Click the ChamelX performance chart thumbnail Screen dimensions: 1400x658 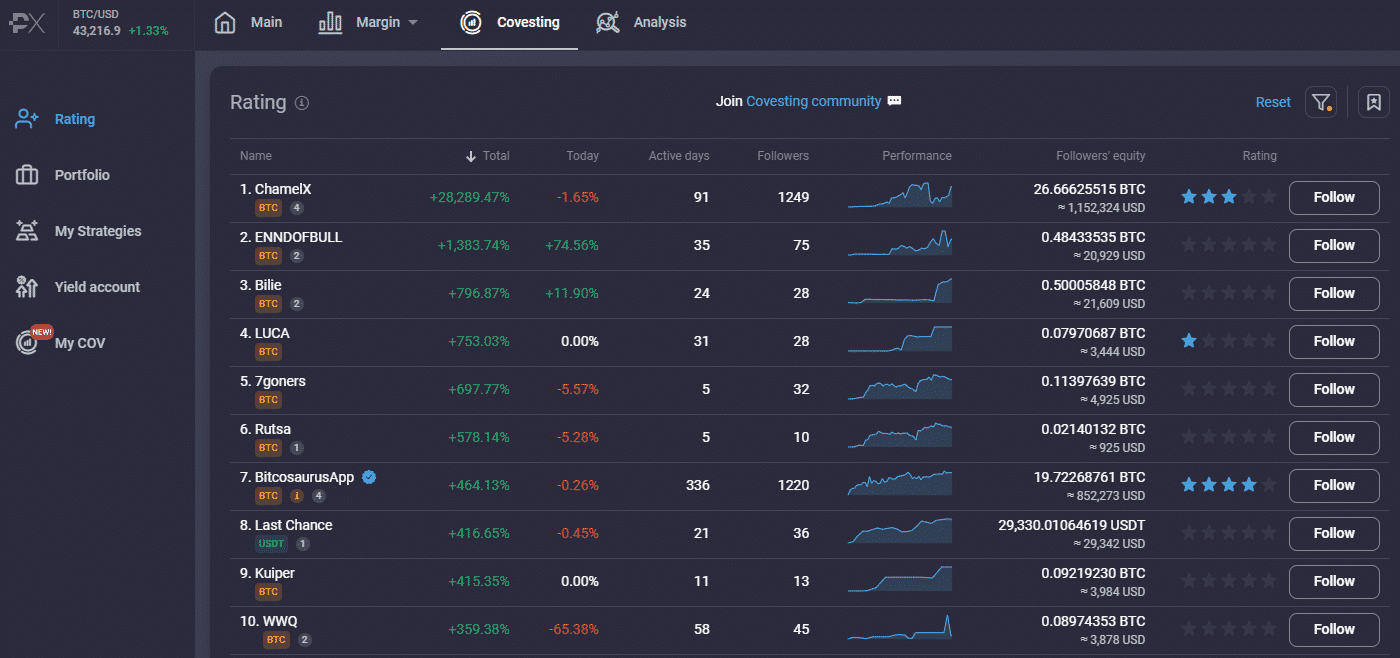coord(899,195)
